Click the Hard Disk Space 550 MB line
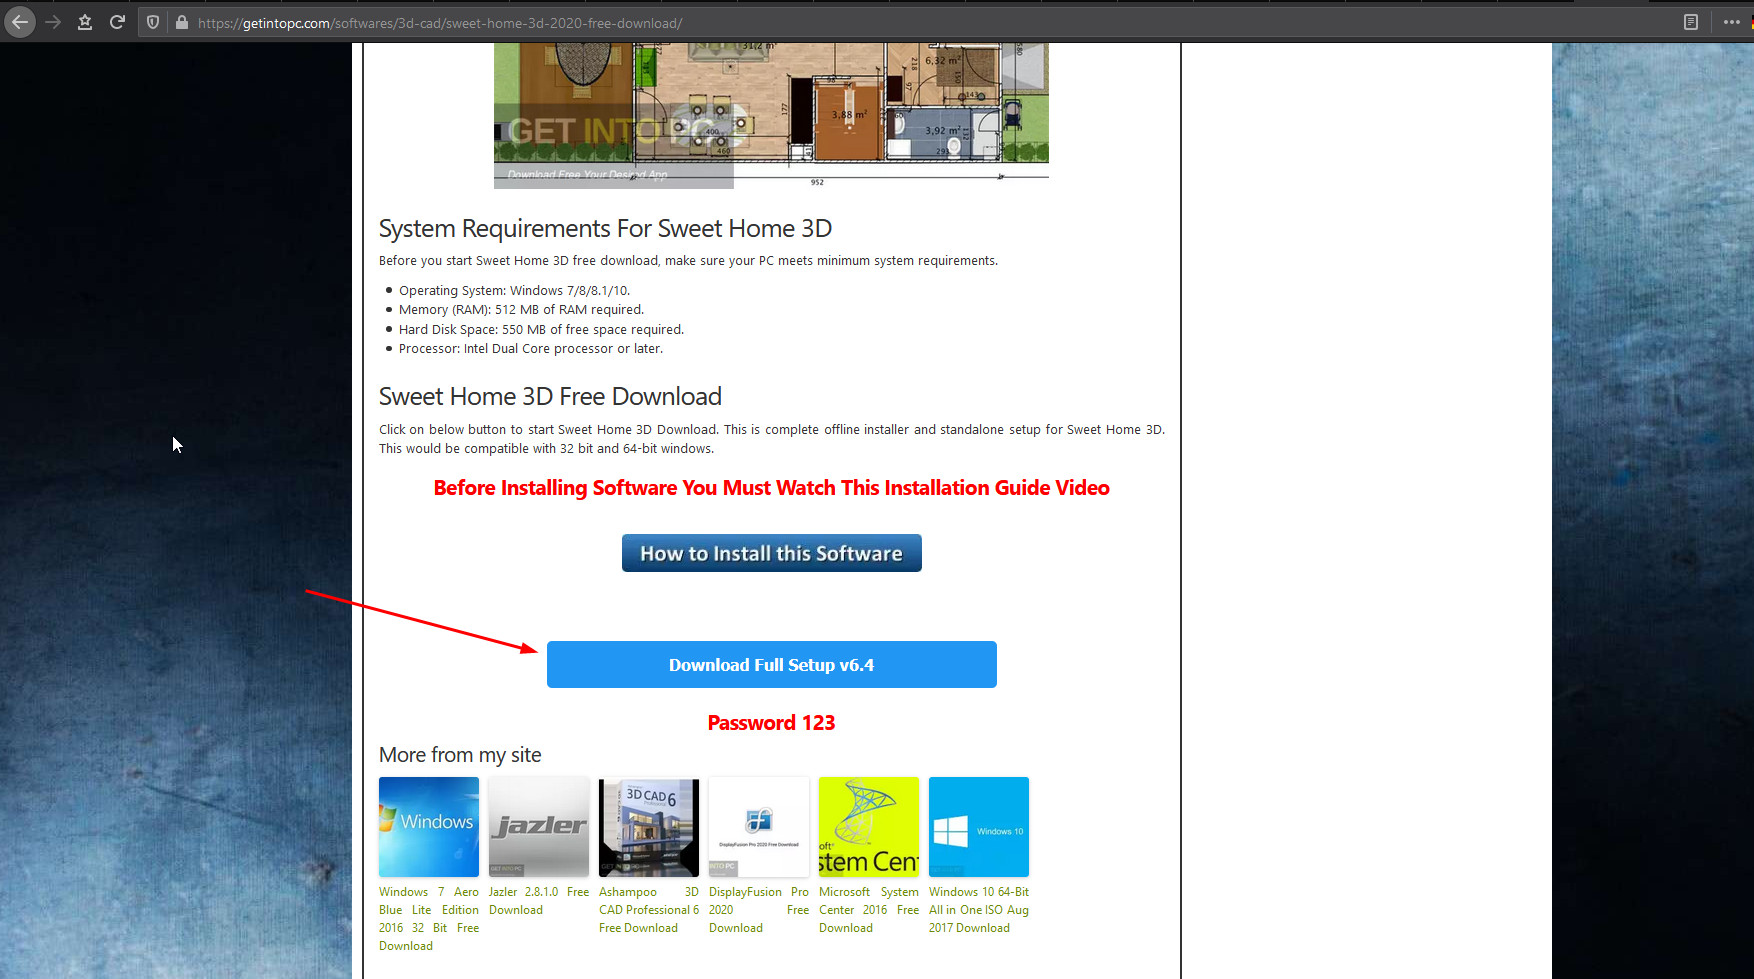 (x=541, y=330)
